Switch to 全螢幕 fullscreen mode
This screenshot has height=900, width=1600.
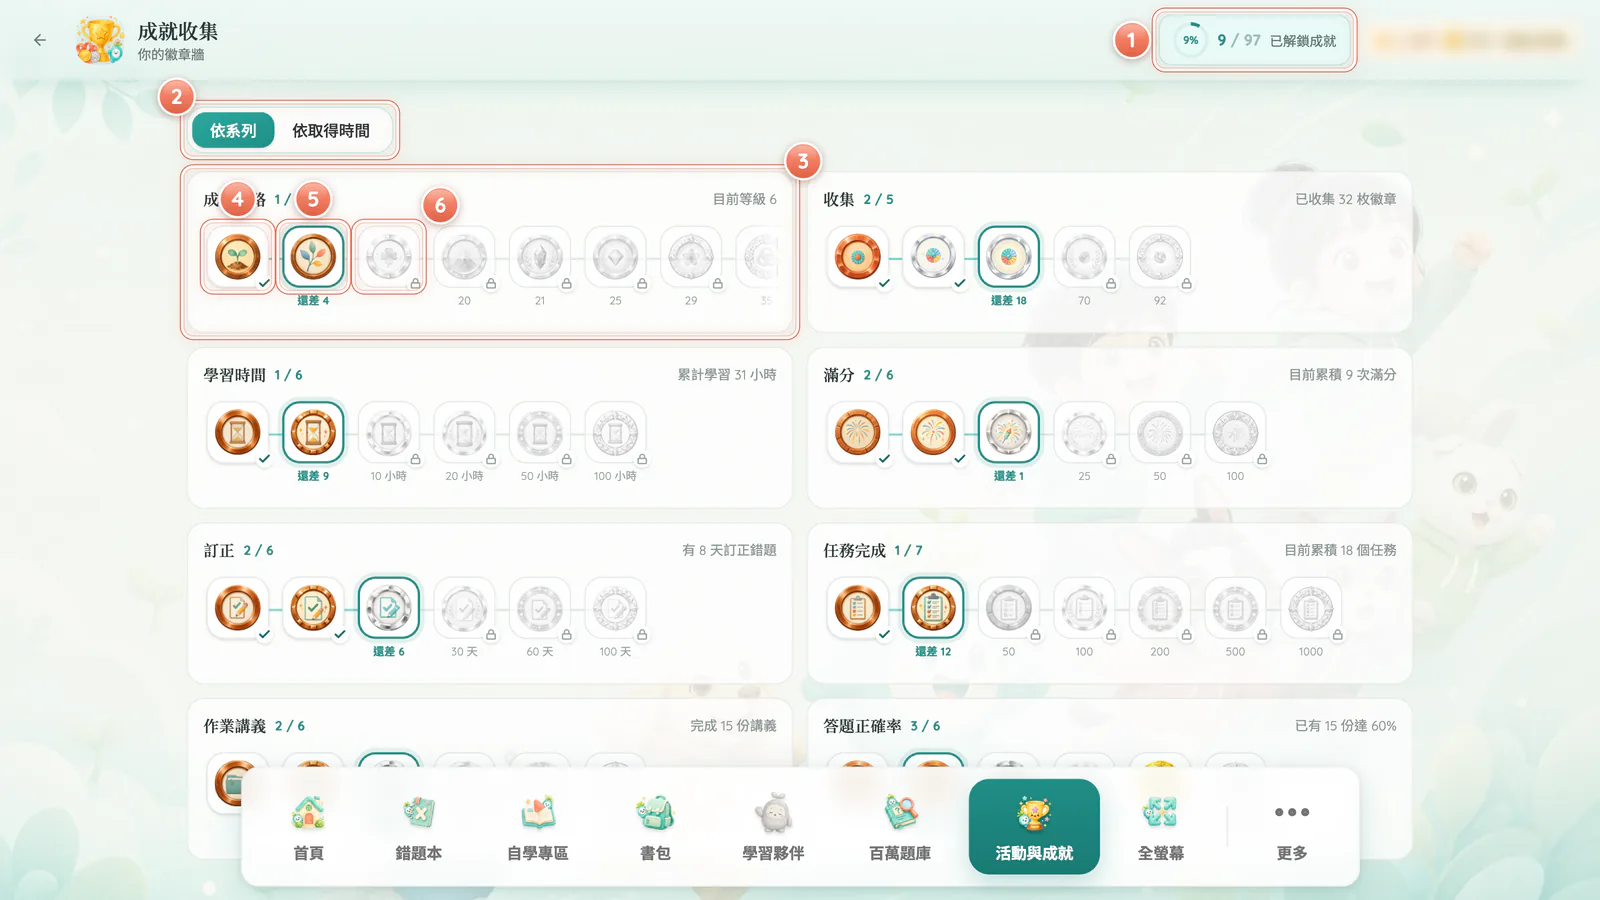coord(1160,826)
